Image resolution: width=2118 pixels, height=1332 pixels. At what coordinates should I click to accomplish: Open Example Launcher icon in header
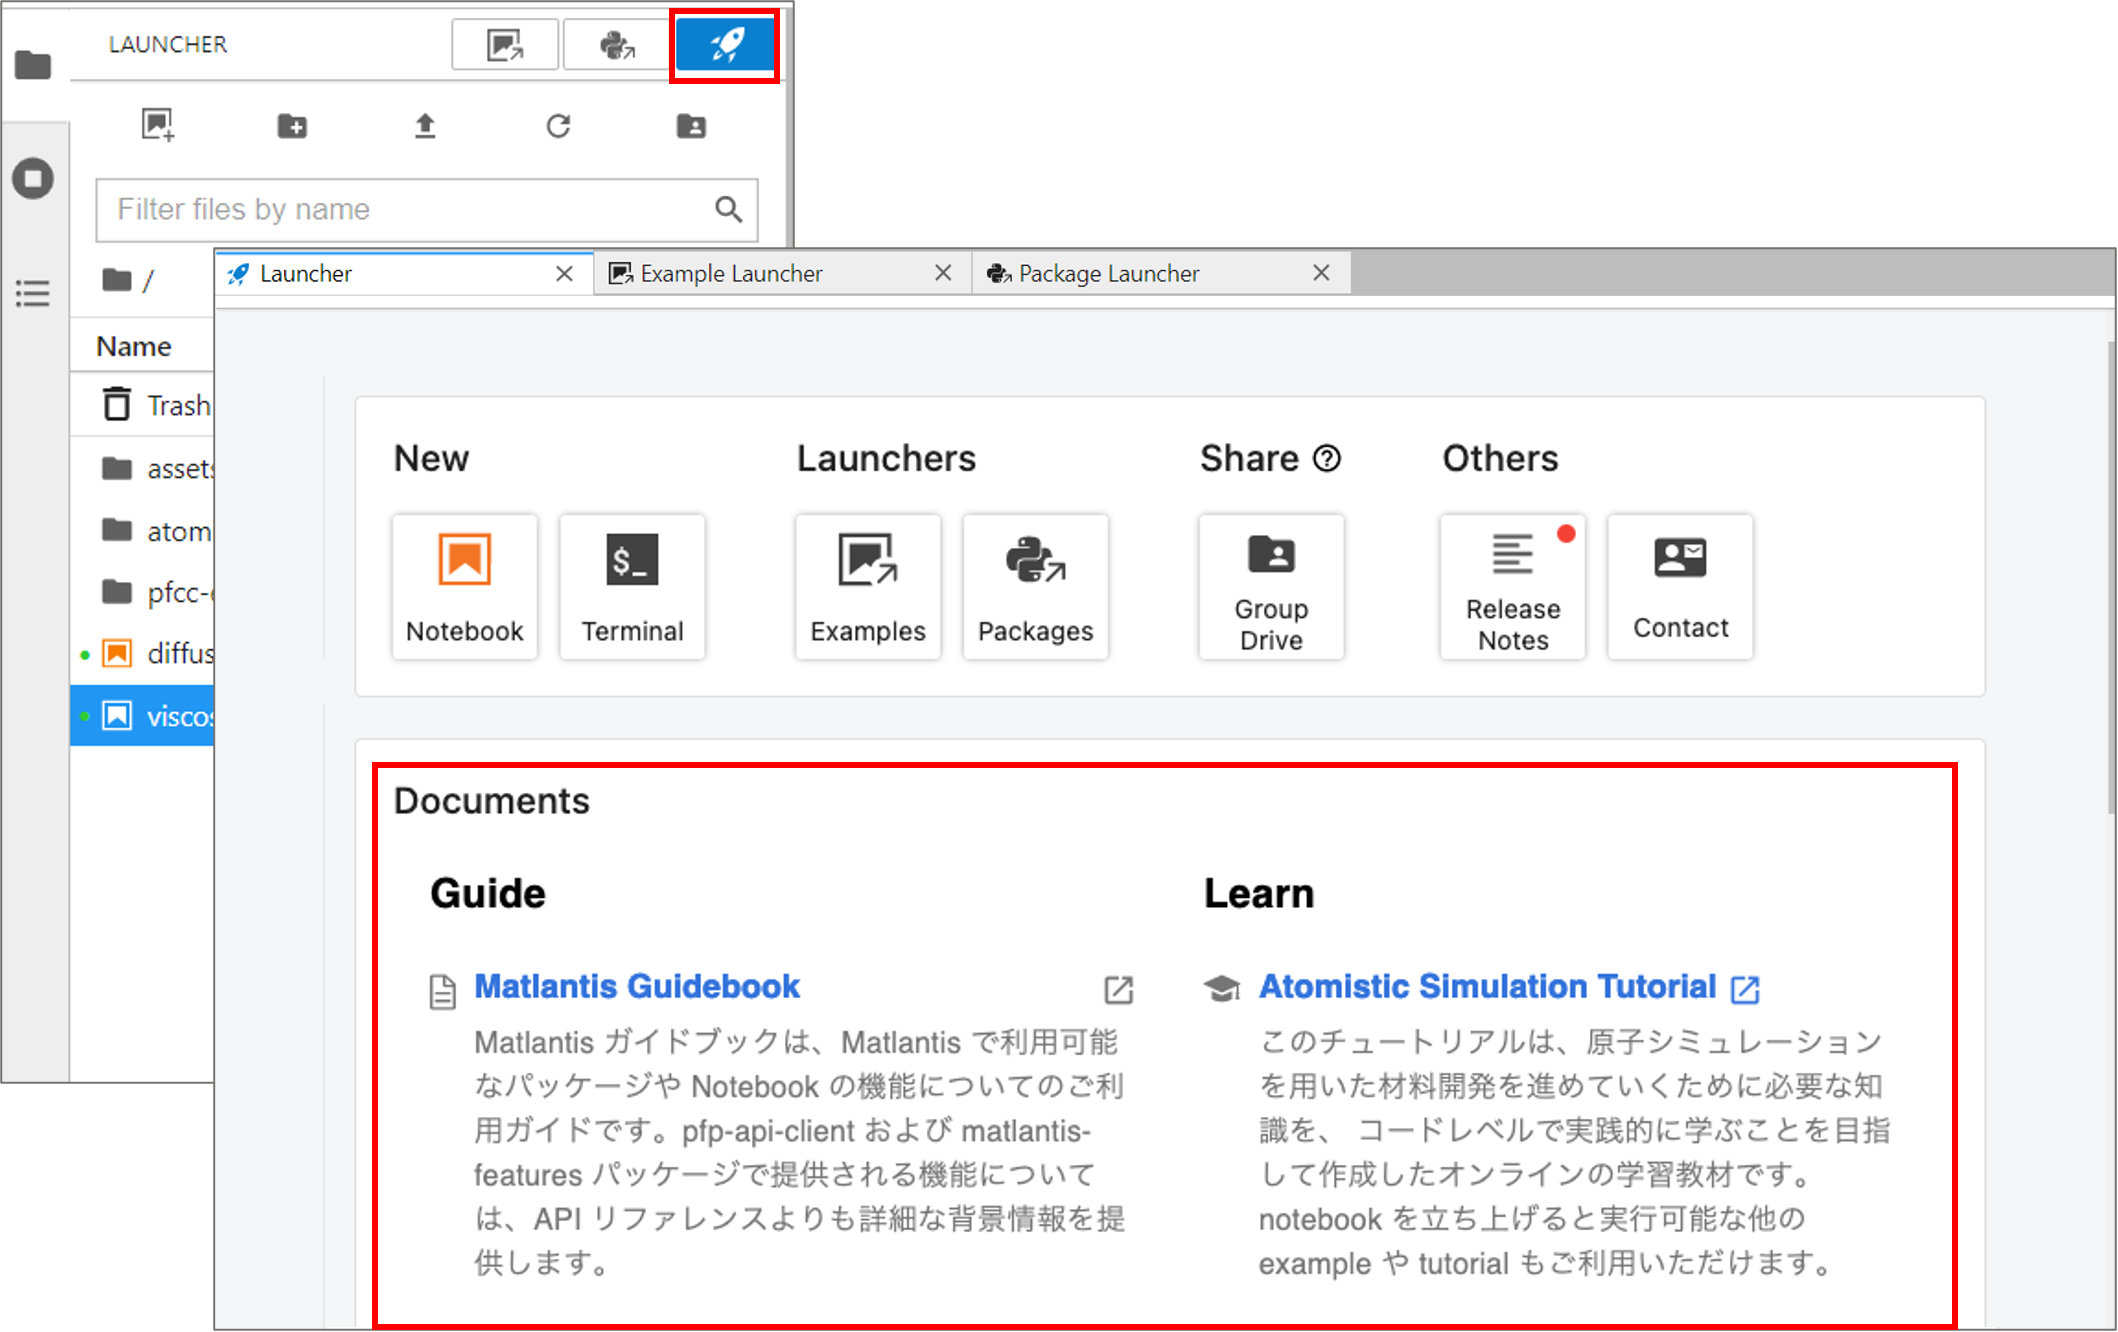(x=505, y=45)
